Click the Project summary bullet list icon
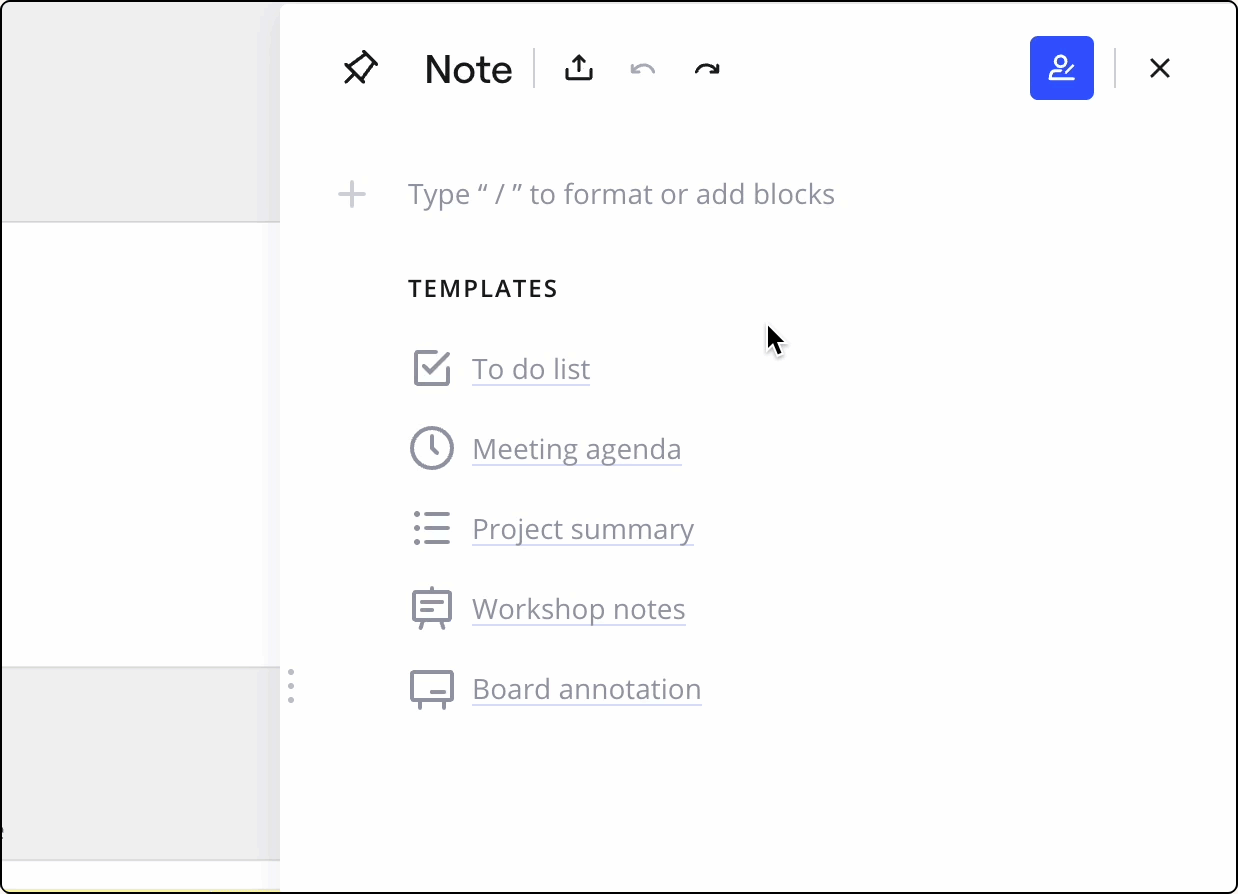 432,528
